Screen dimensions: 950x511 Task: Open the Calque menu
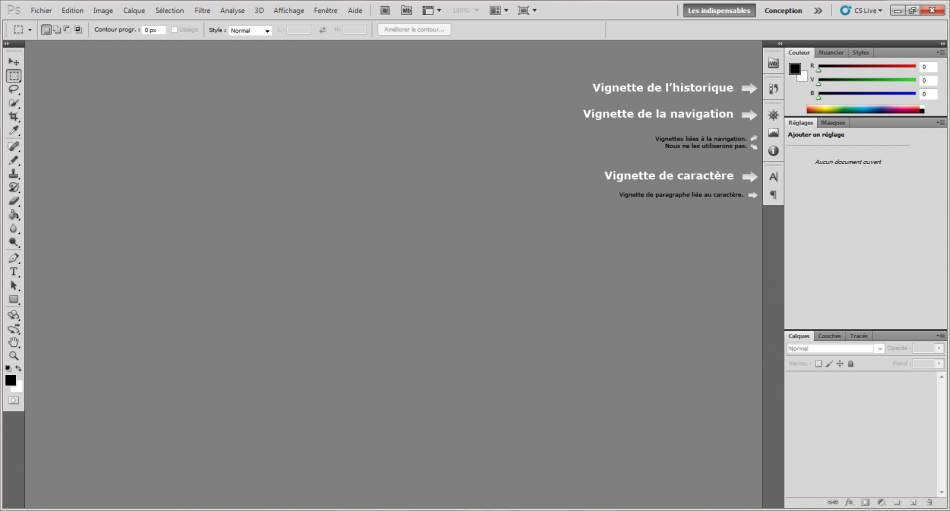pyautogui.click(x=134, y=10)
